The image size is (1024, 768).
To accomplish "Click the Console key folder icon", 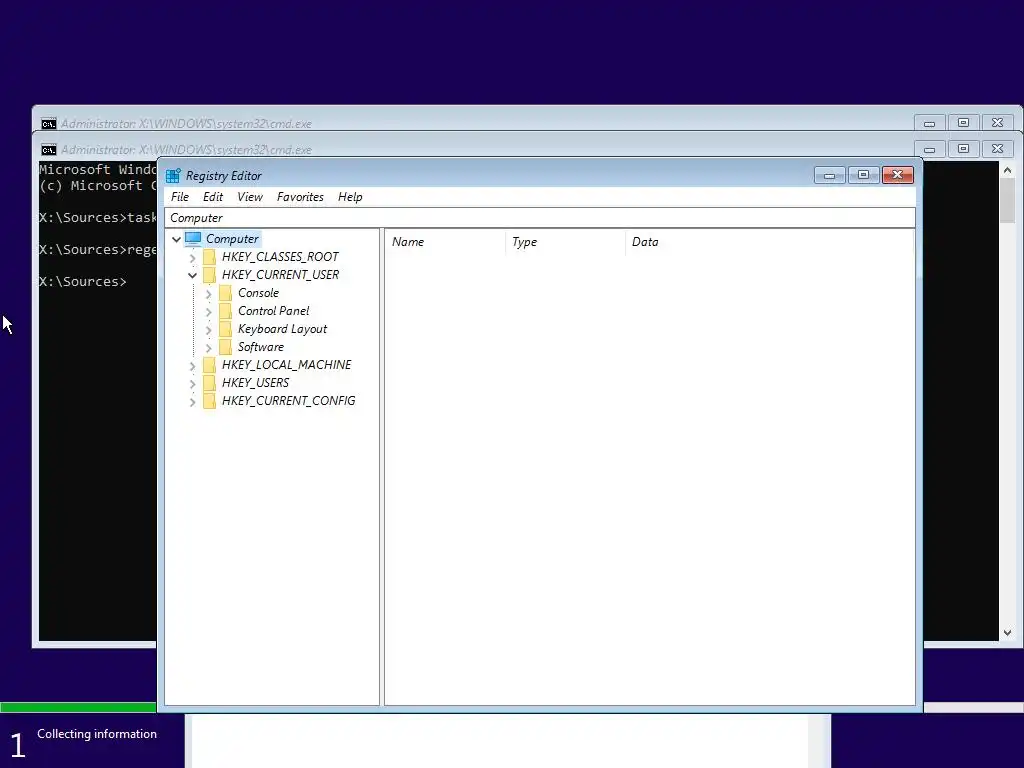I will point(225,293).
